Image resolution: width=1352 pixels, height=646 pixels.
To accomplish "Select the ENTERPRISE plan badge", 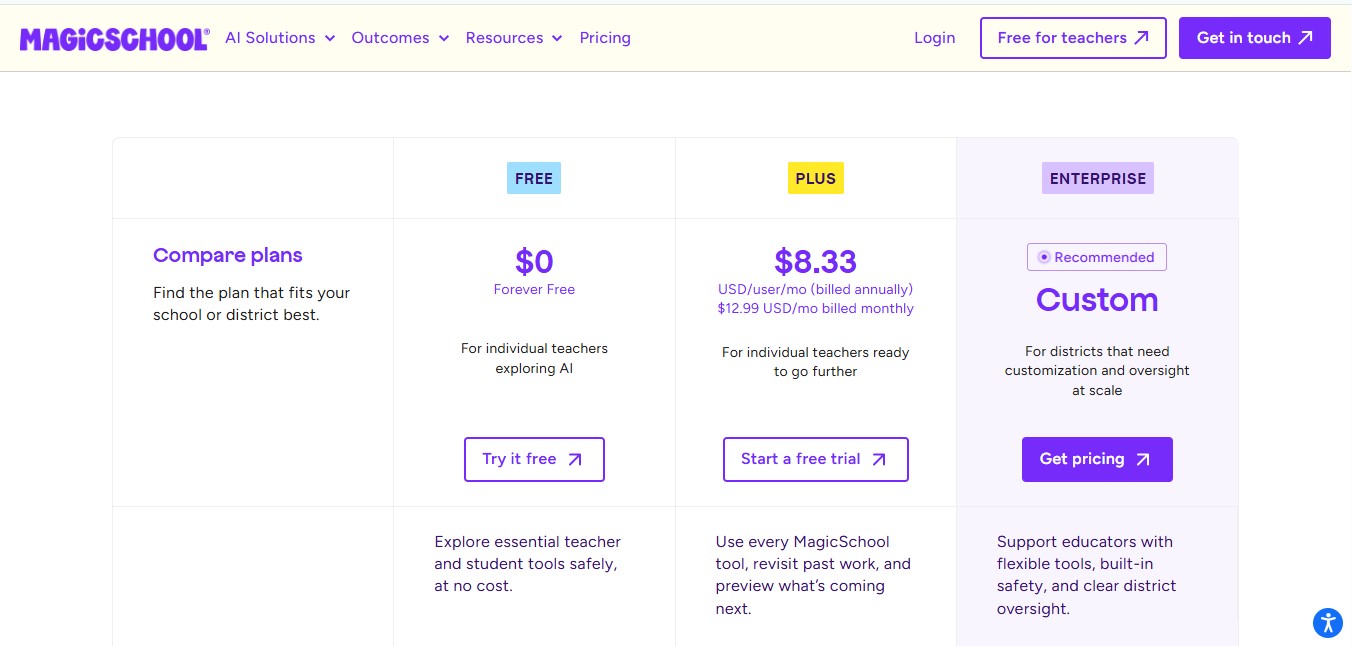I will (1098, 178).
